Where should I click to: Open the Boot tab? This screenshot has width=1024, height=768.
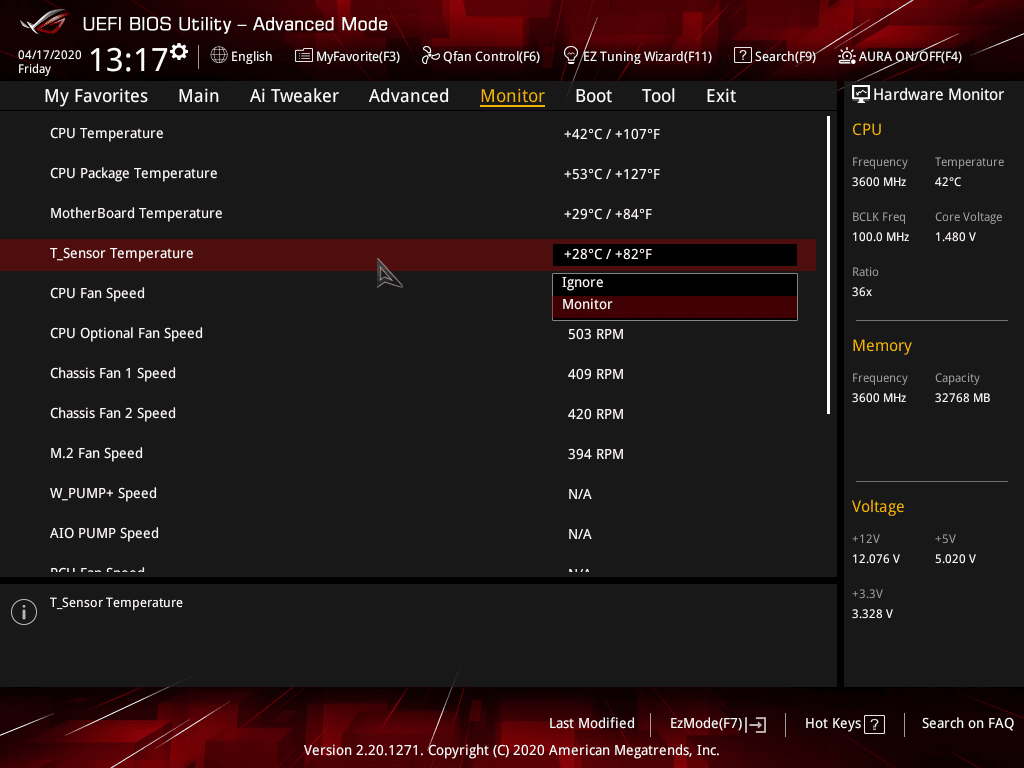coord(594,96)
